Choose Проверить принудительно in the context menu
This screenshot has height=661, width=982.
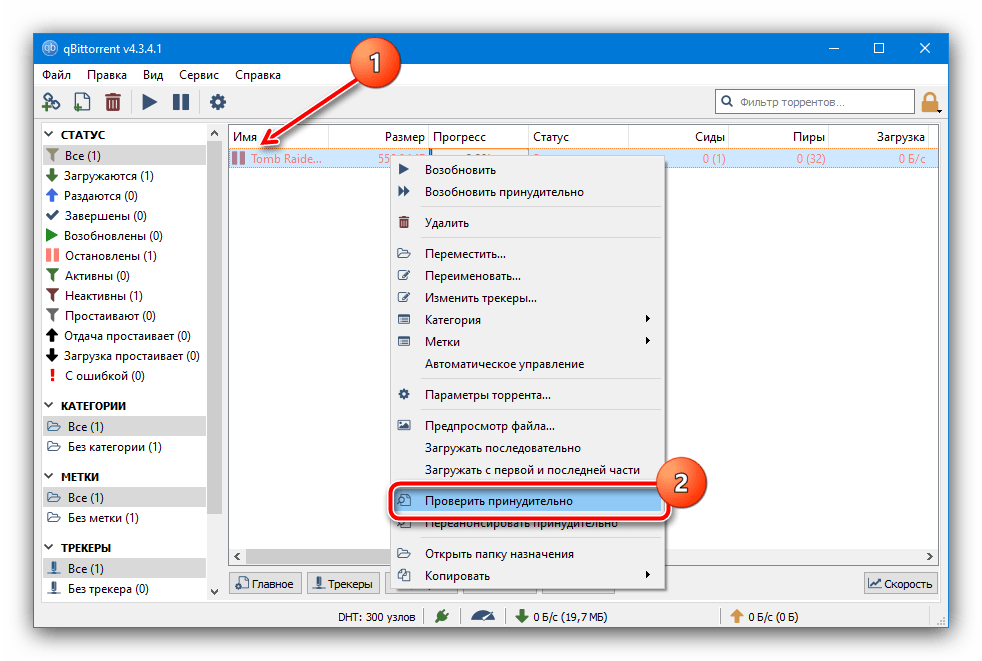pos(527,501)
